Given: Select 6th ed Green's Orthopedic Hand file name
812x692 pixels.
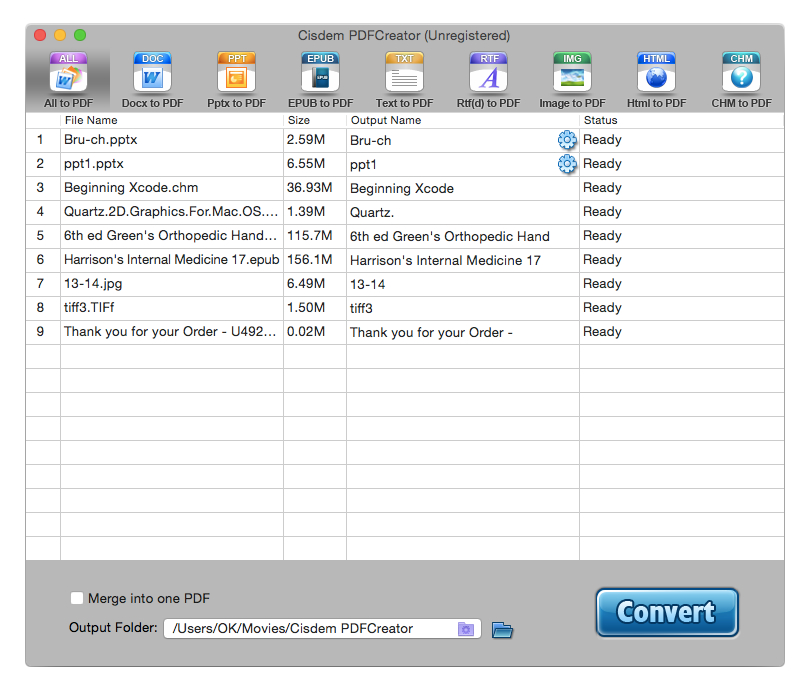Looking at the screenshot, I should click(170, 236).
